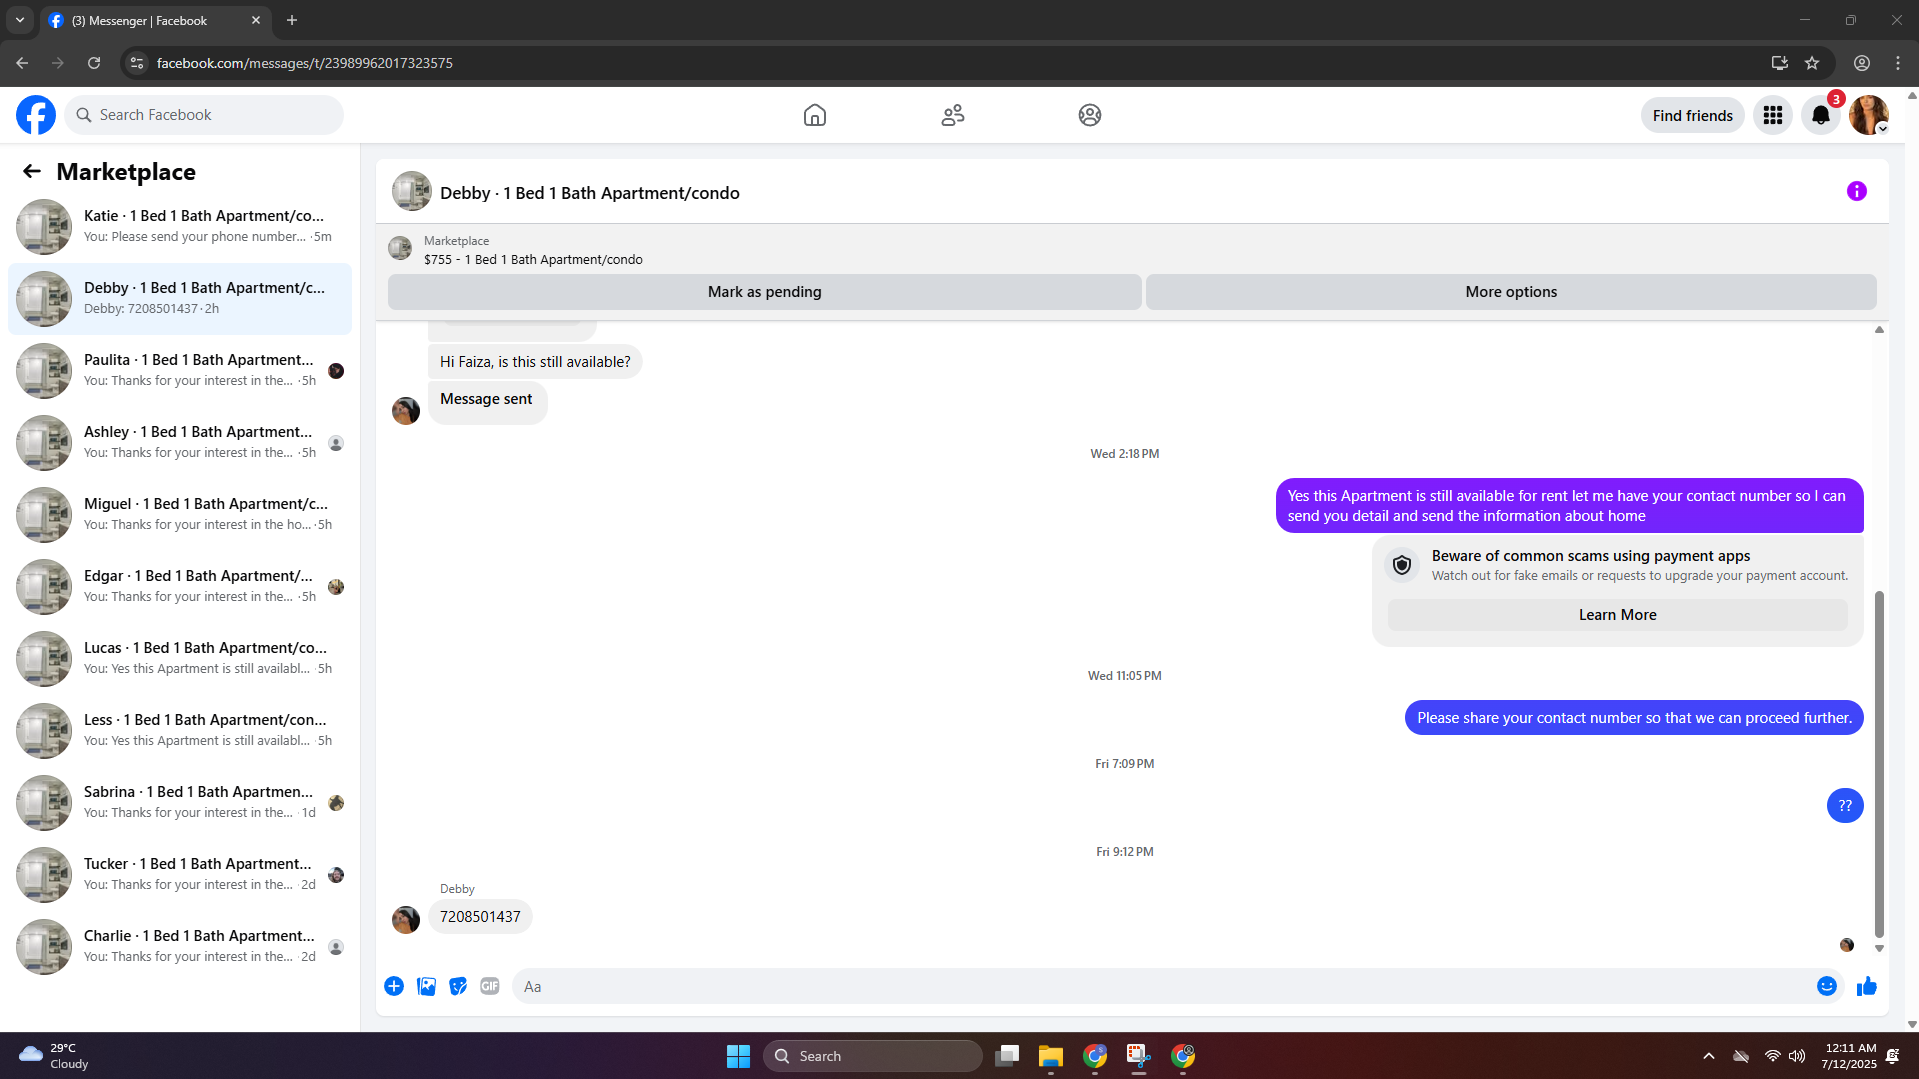Open a new browser tab
This screenshot has width=1919, height=1079.
click(292, 20)
